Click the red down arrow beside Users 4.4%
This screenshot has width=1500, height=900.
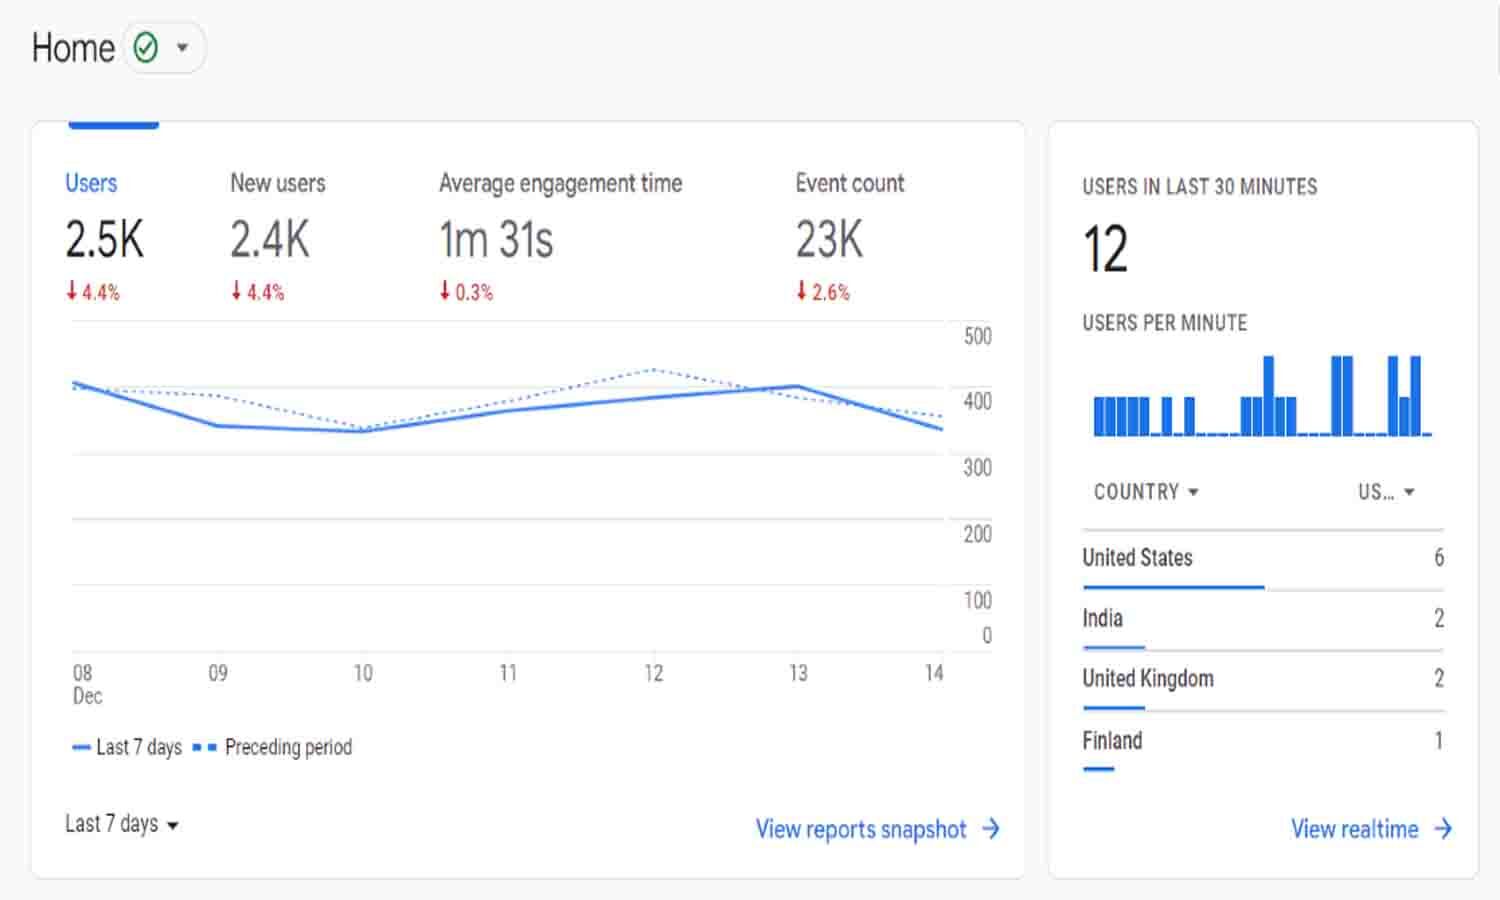pyautogui.click(x=71, y=292)
